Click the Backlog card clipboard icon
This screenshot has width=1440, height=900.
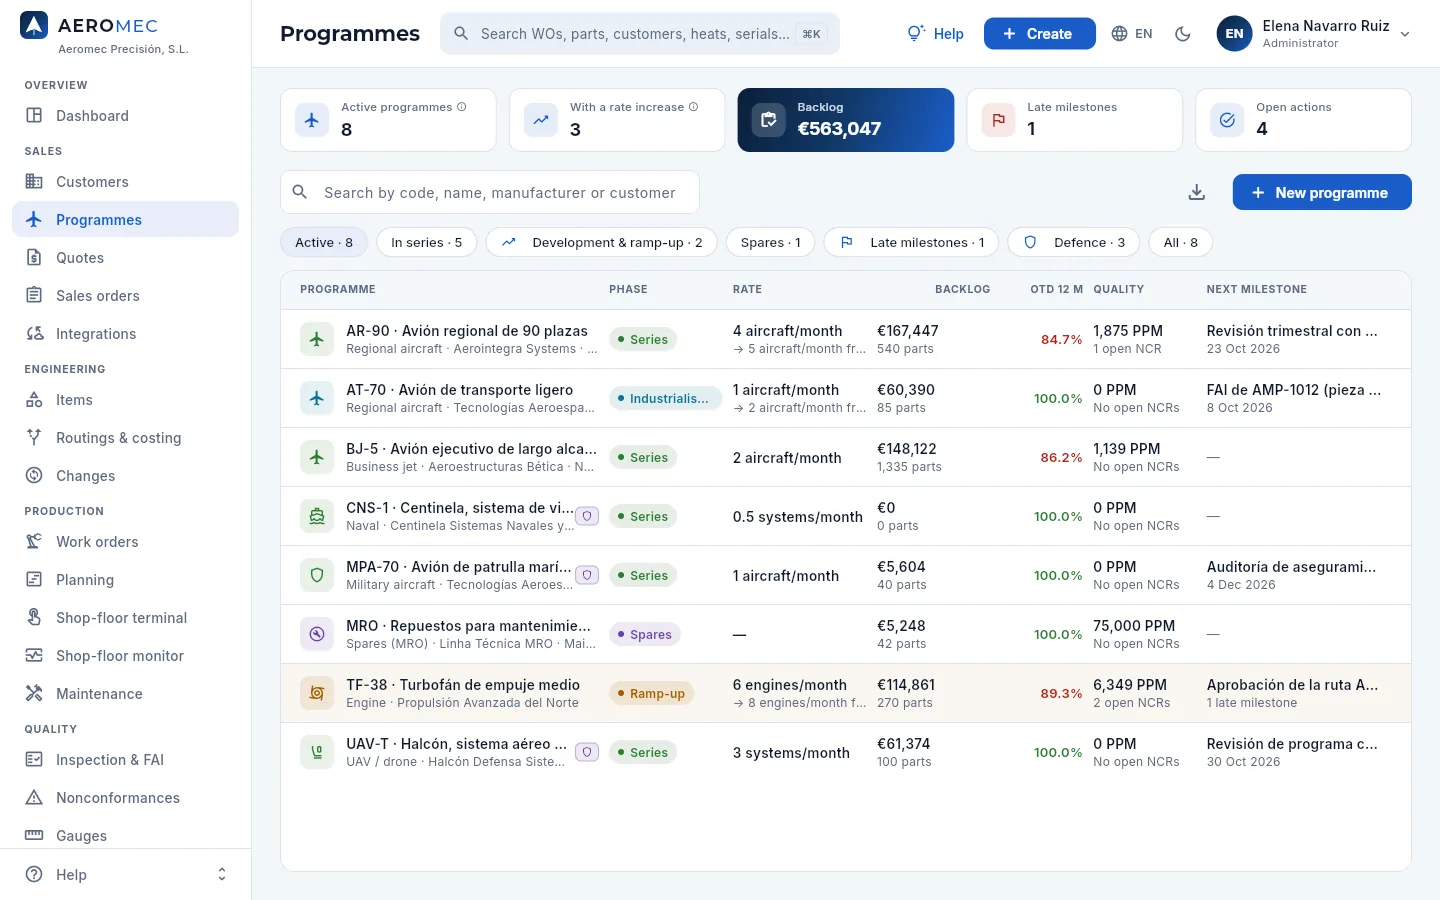768,120
